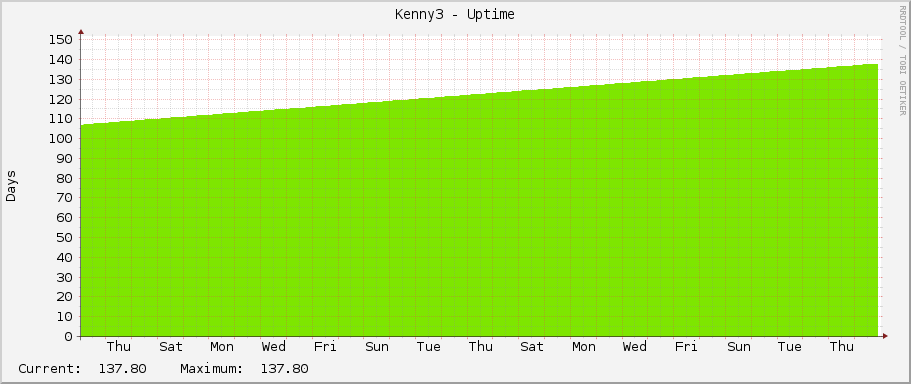Select the "120" value on the Days axis
911x384 pixels.
(x=61, y=99)
